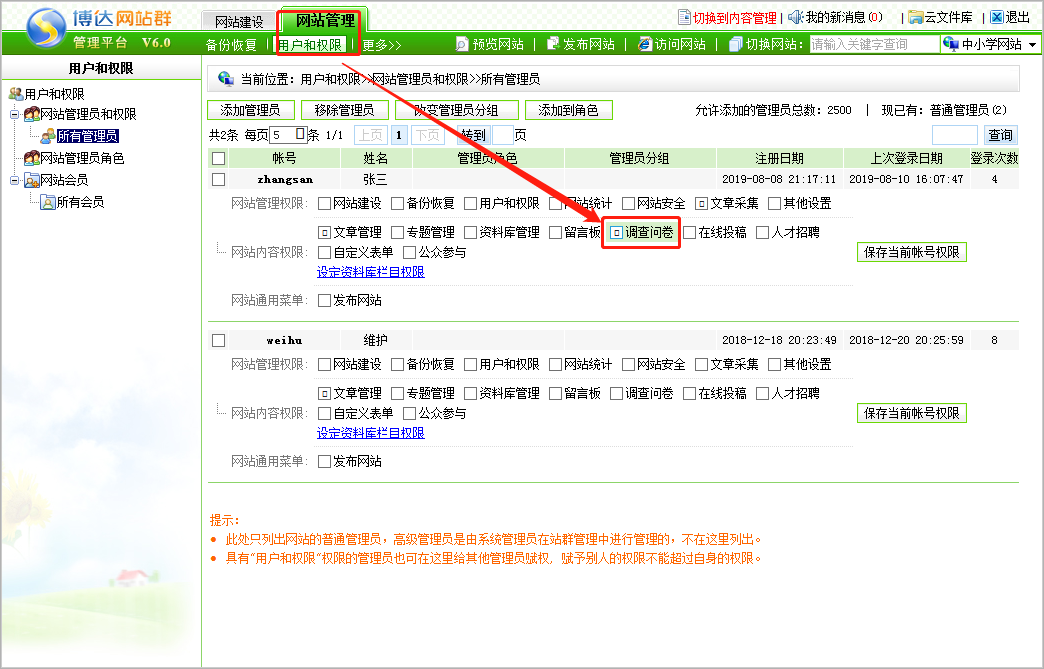Image resolution: width=1044 pixels, height=669 pixels.
Task: Open the 设定资料库栏目权限 link for zhangsan
Action: [370, 272]
